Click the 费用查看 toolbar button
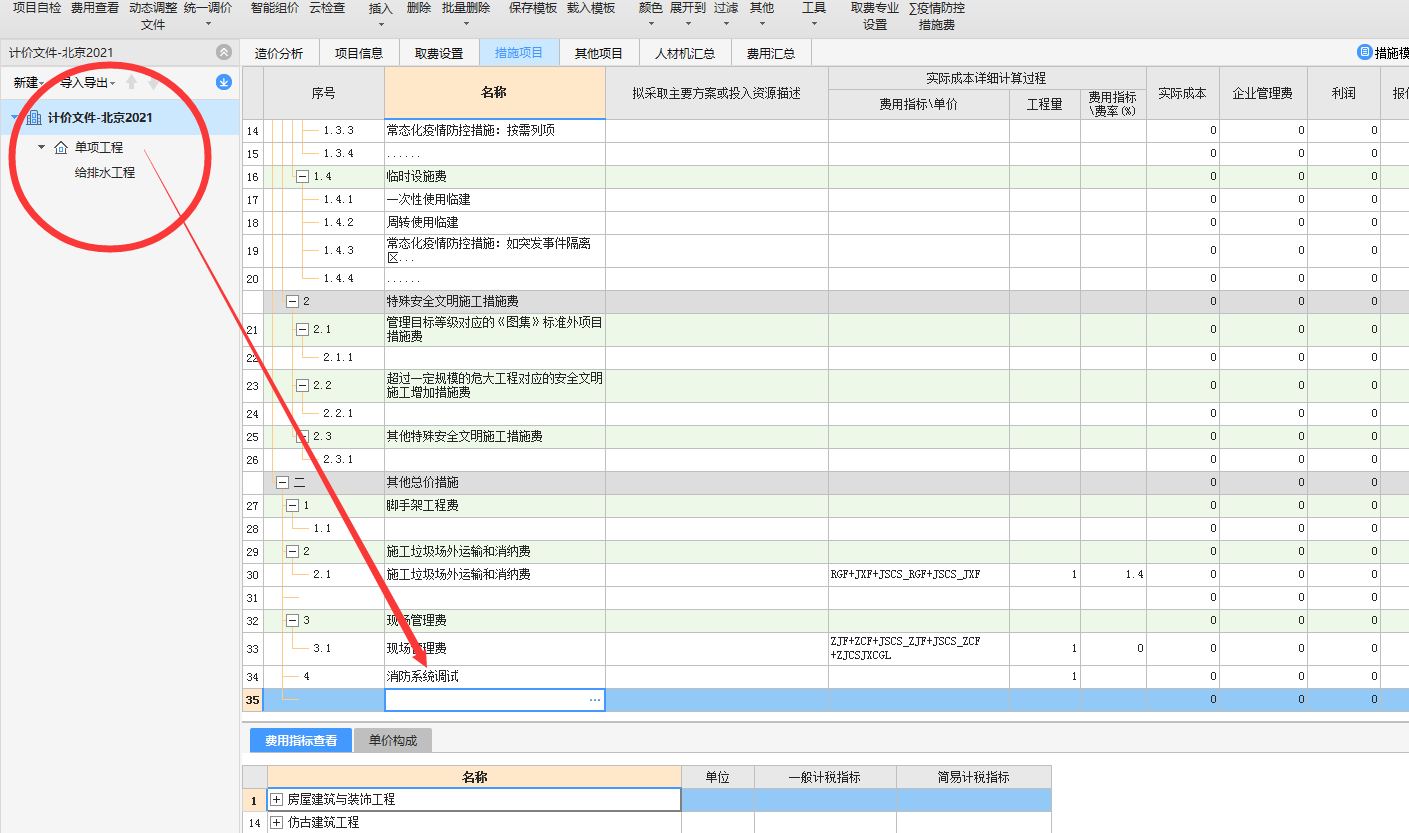This screenshot has height=833, width=1409. [95, 8]
